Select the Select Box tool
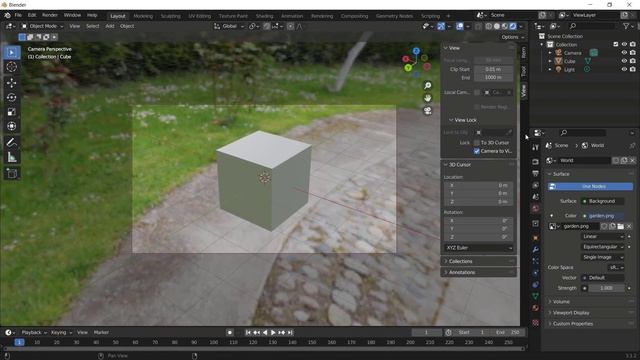This screenshot has width=640, height=360. 12,53
